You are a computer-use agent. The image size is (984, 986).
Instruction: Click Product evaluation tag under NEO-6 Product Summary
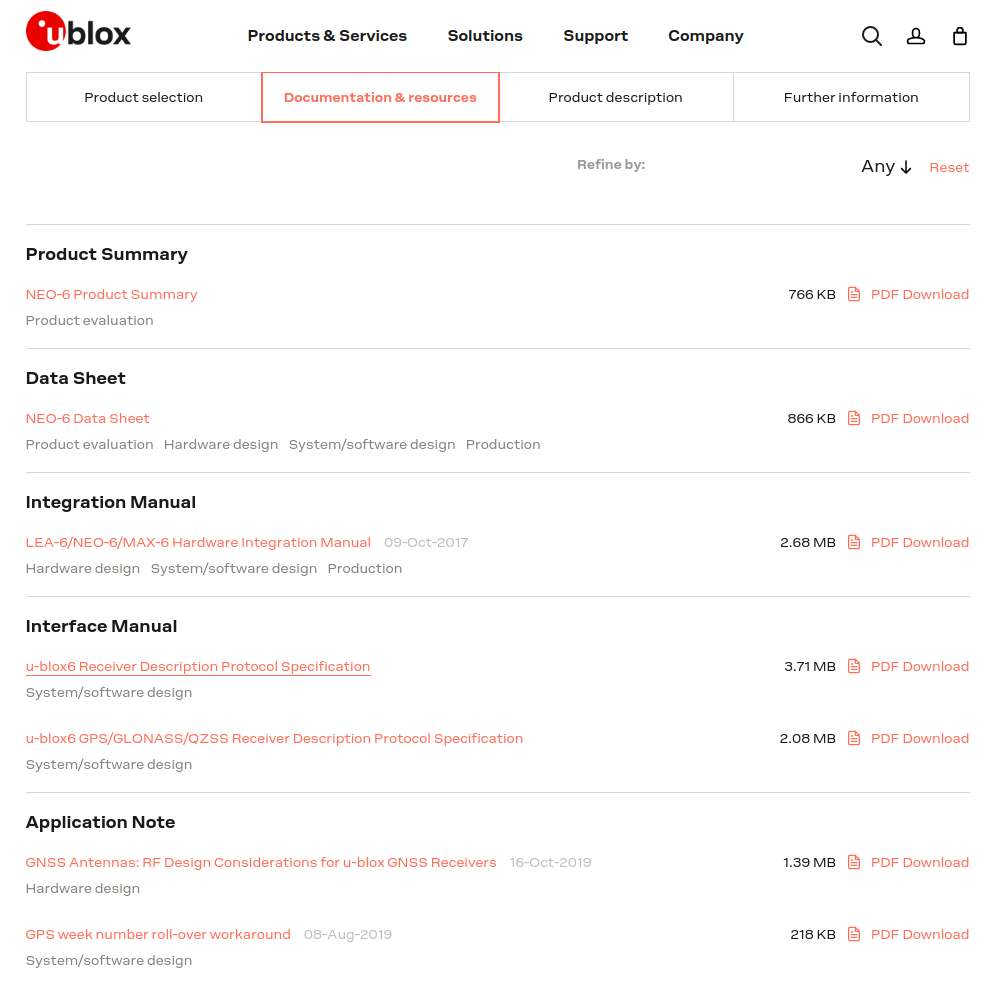click(89, 320)
